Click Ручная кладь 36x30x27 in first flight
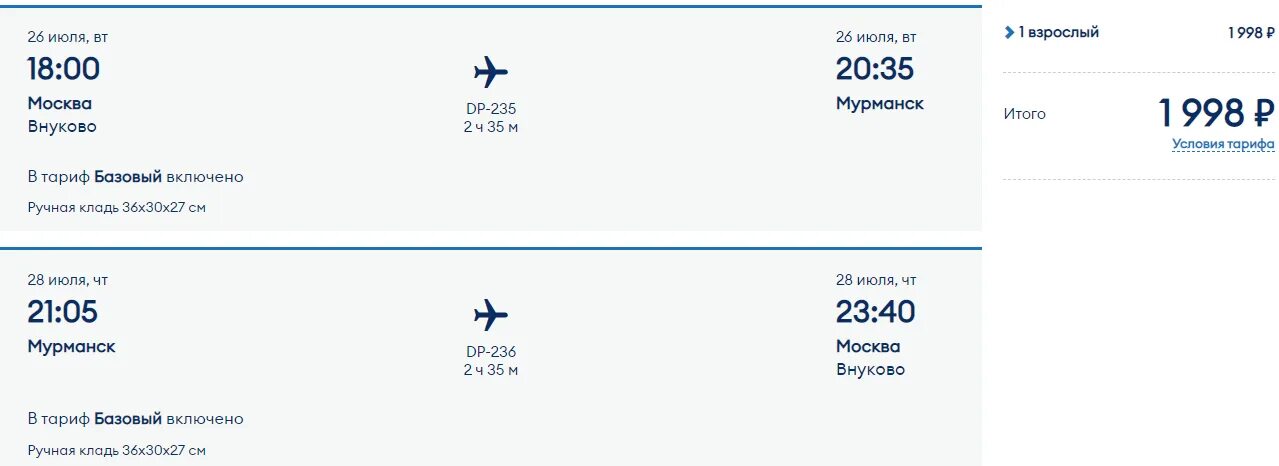The height and width of the screenshot is (466, 1279). [117, 208]
